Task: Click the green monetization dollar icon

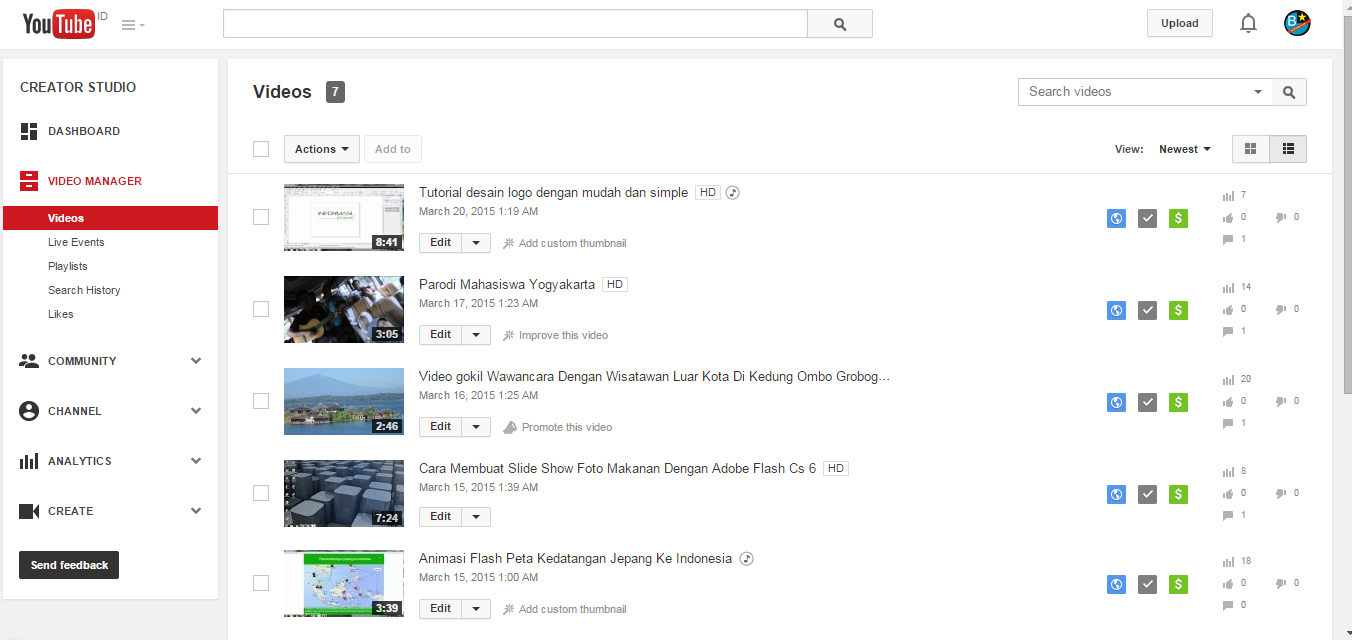Action: pos(1178,218)
